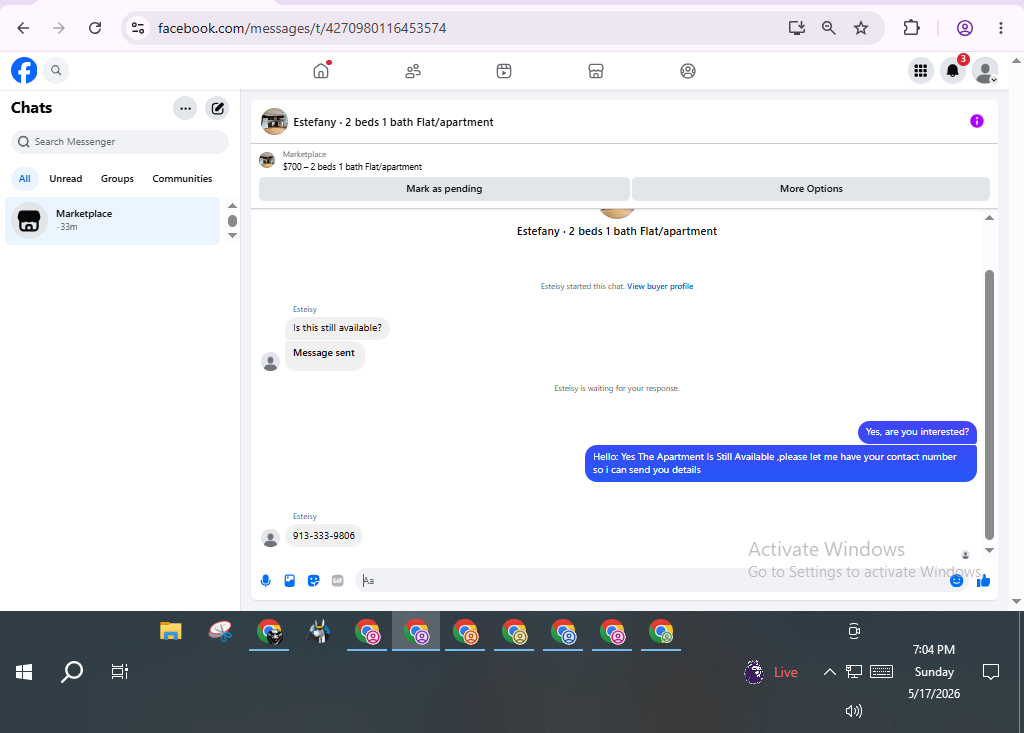Open the browser extensions puzzle icon

tap(911, 28)
